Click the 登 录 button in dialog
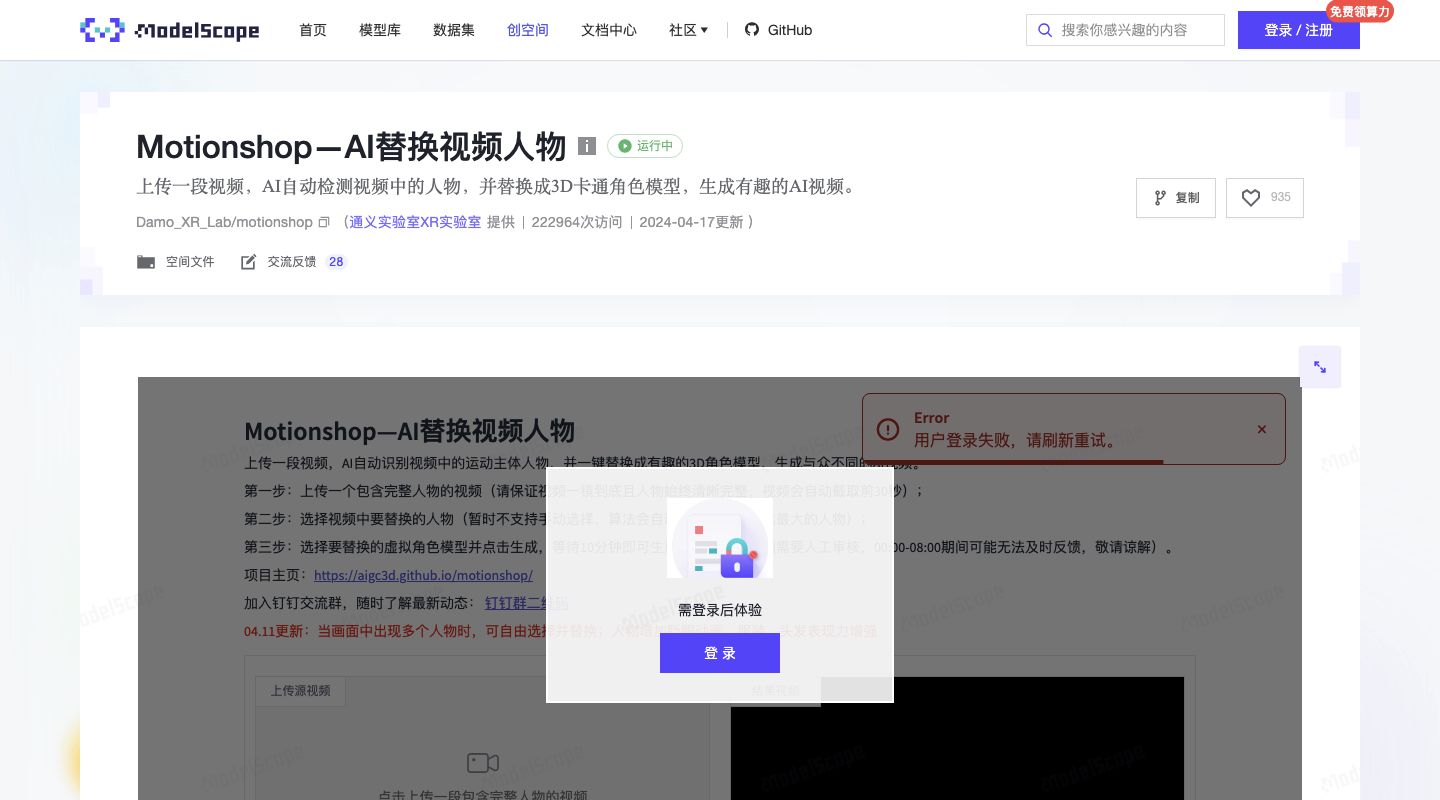Viewport: 1440px width, 800px height. 720,653
